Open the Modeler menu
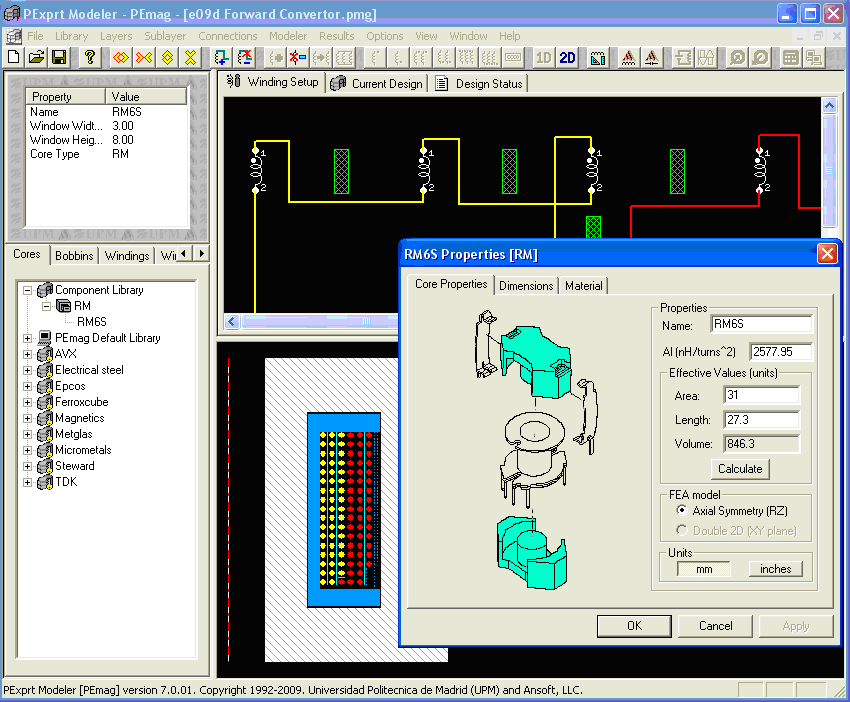 288,36
